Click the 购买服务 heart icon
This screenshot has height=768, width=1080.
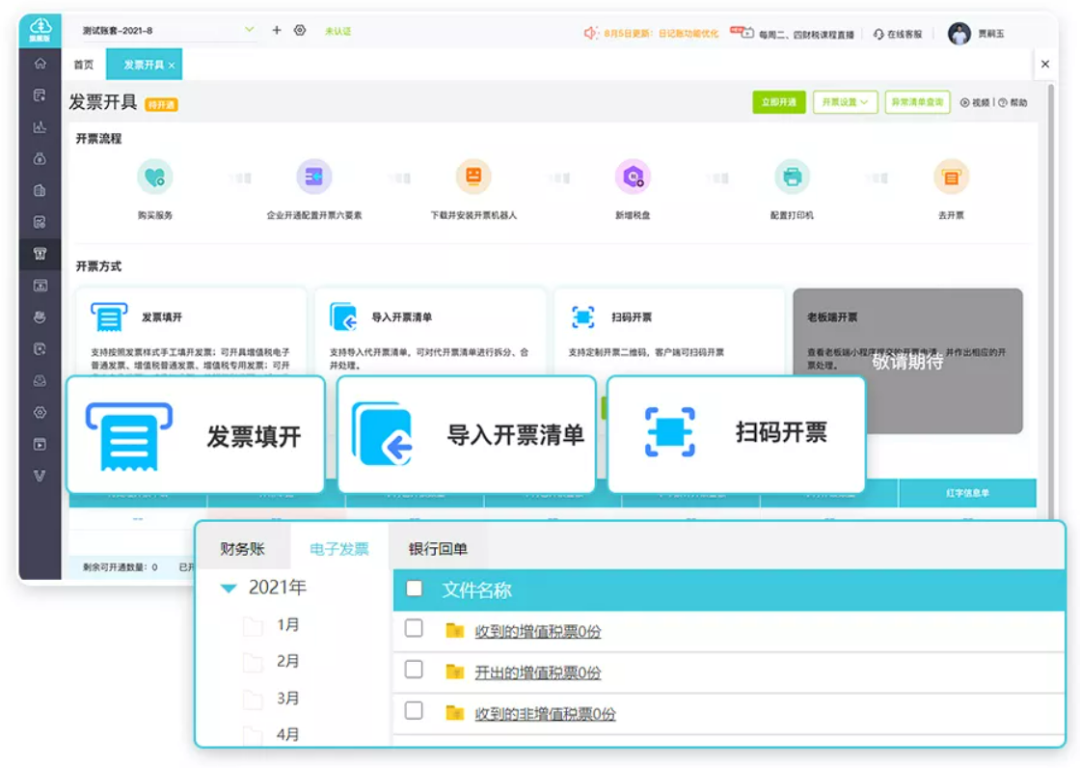pyautogui.click(x=154, y=176)
